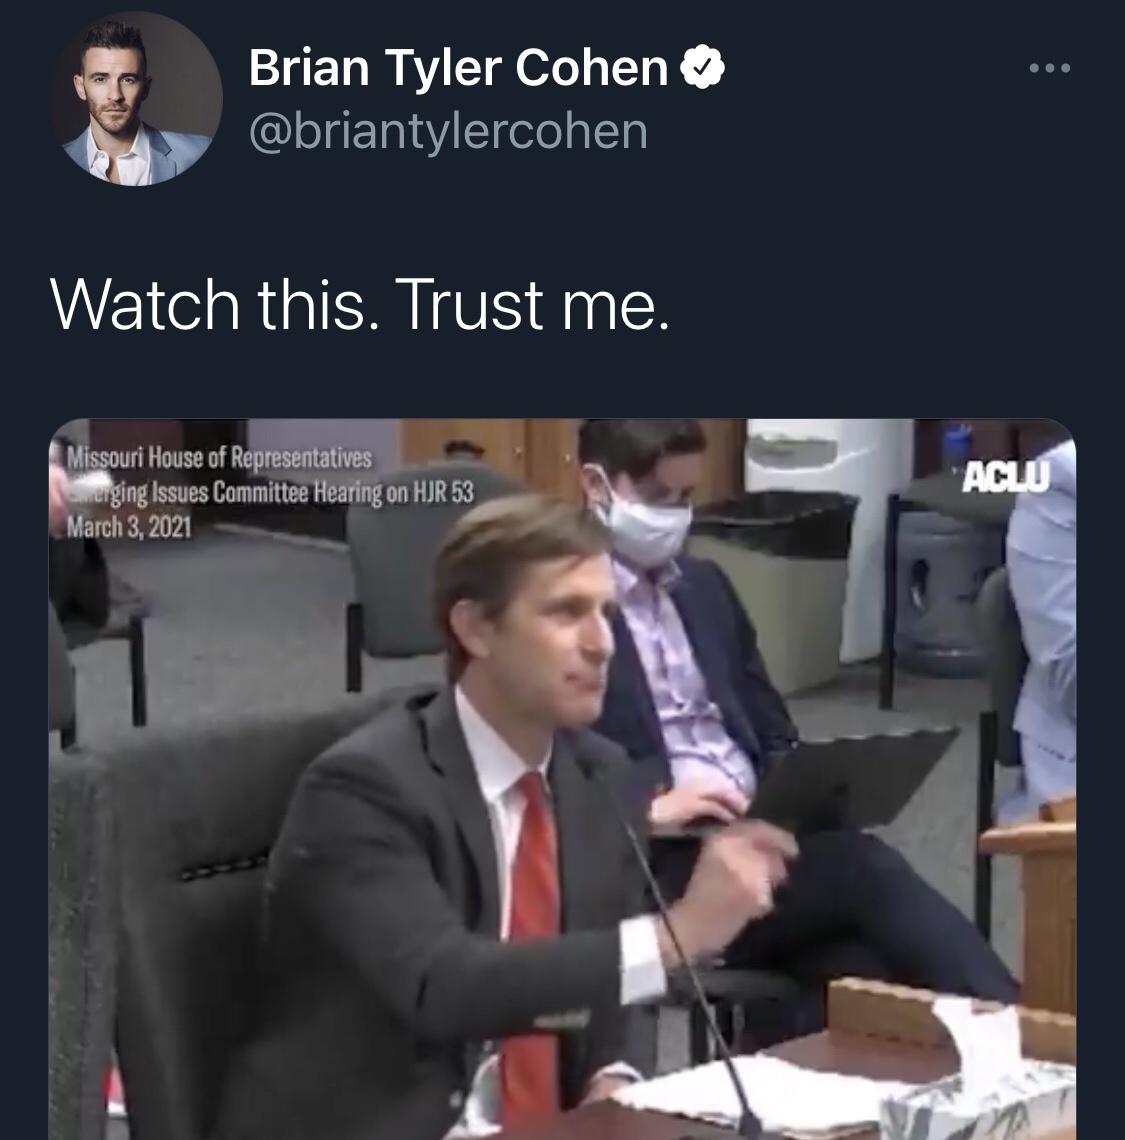This screenshot has height=1140, width=1125.
Task: Click the 'Watch this. Trust me.' tweet text
Action: pos(360,304)
